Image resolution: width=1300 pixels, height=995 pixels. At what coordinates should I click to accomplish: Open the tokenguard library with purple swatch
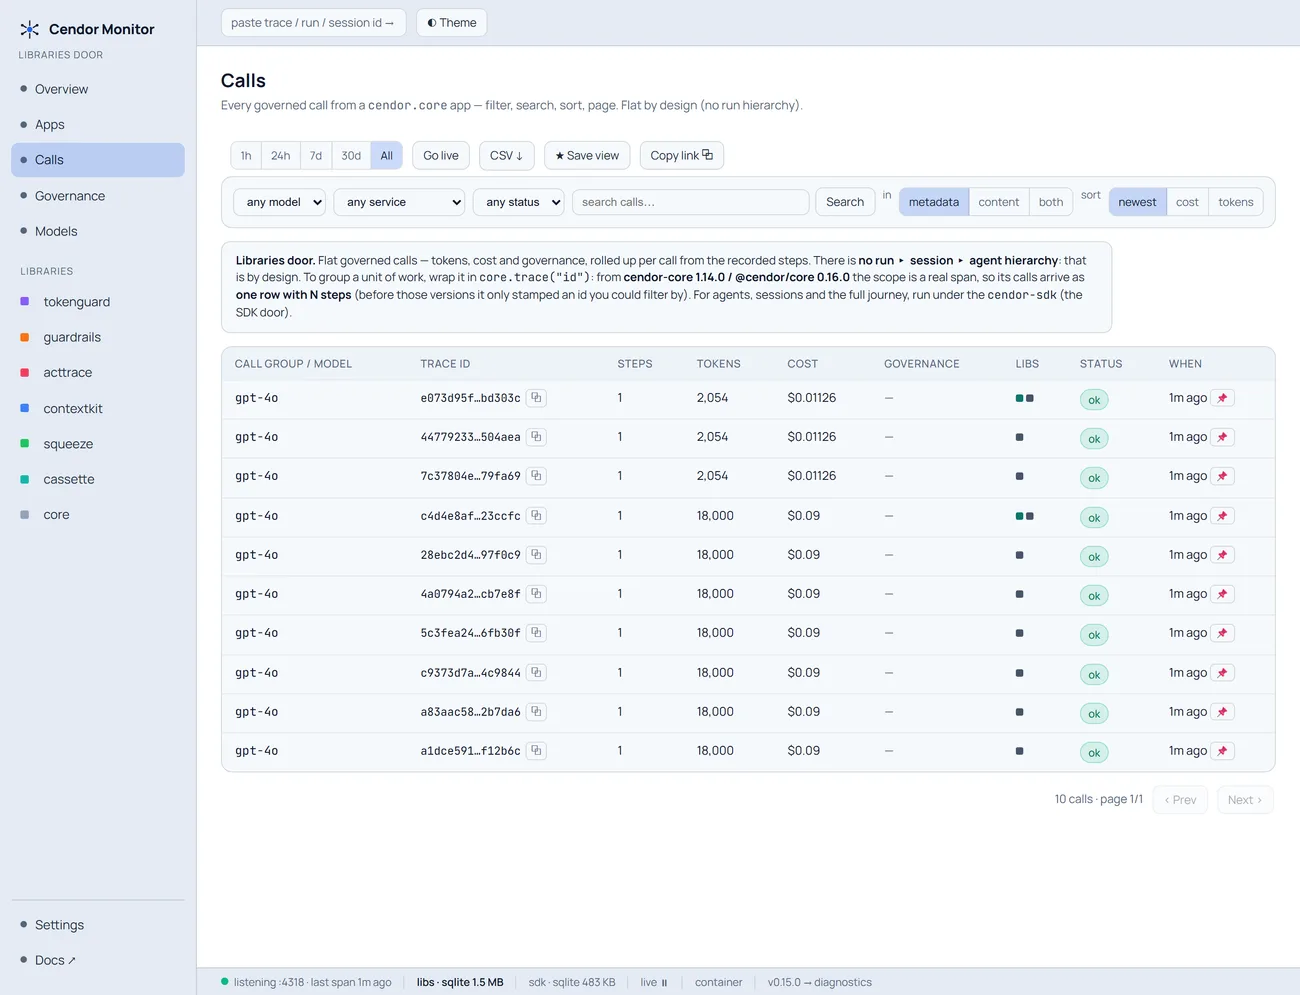(x=98, y=302)
